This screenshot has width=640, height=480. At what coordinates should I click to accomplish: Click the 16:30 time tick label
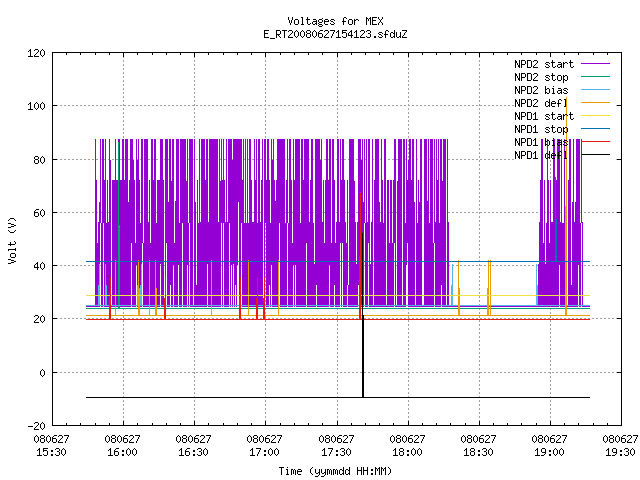click(193, 452)
